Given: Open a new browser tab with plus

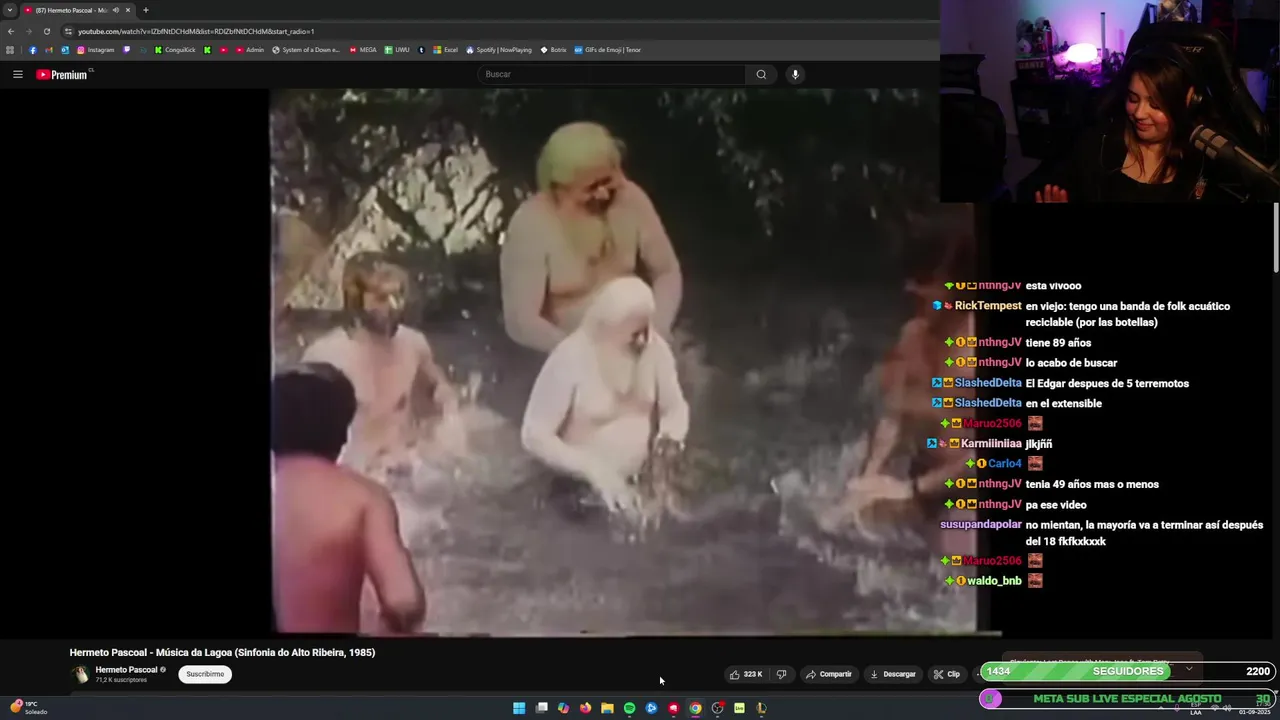Looking at the screenshot, I should [x=145, y=10].
